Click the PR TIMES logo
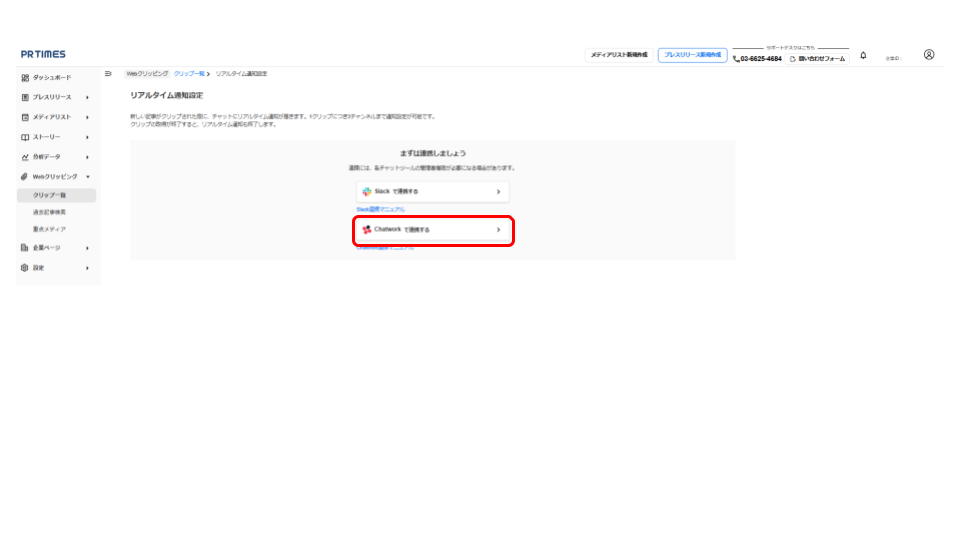This screenshot has width=960, height=540. (43, 54)
